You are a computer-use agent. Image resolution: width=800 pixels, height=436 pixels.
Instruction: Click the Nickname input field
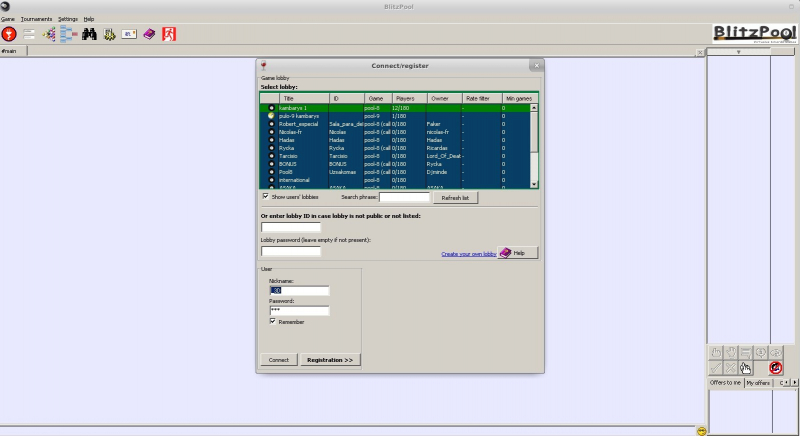pos(299,291)
